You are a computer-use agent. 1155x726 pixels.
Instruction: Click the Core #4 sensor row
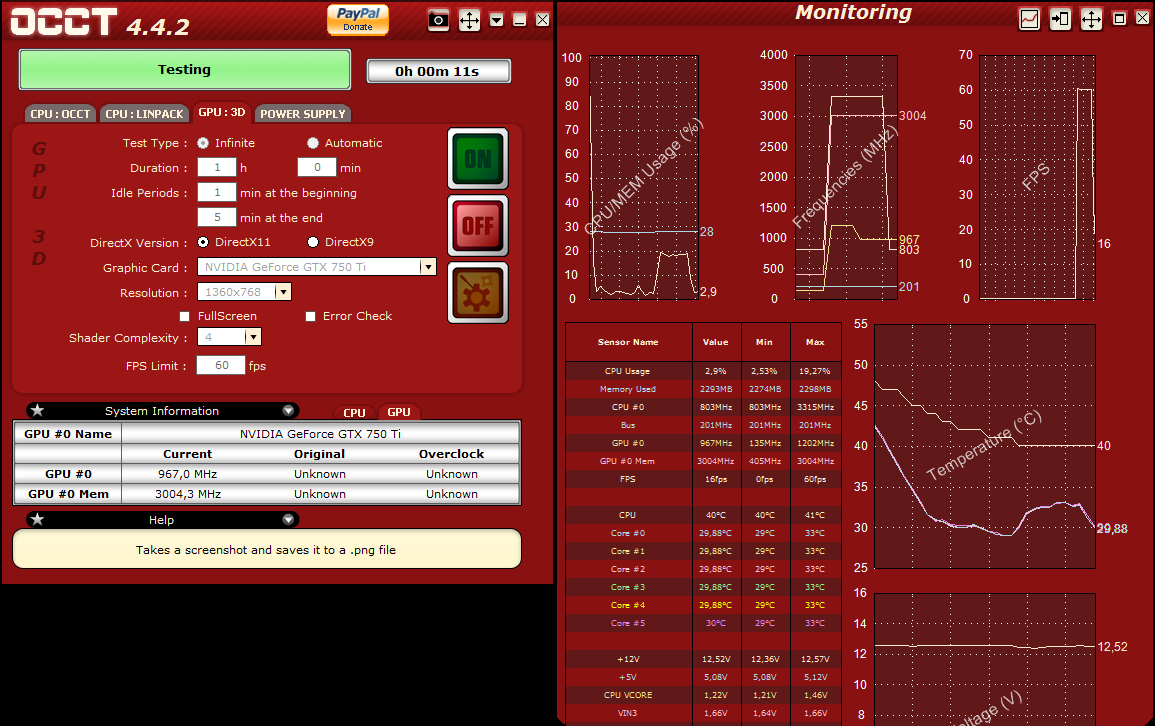[x=703, y=605]
